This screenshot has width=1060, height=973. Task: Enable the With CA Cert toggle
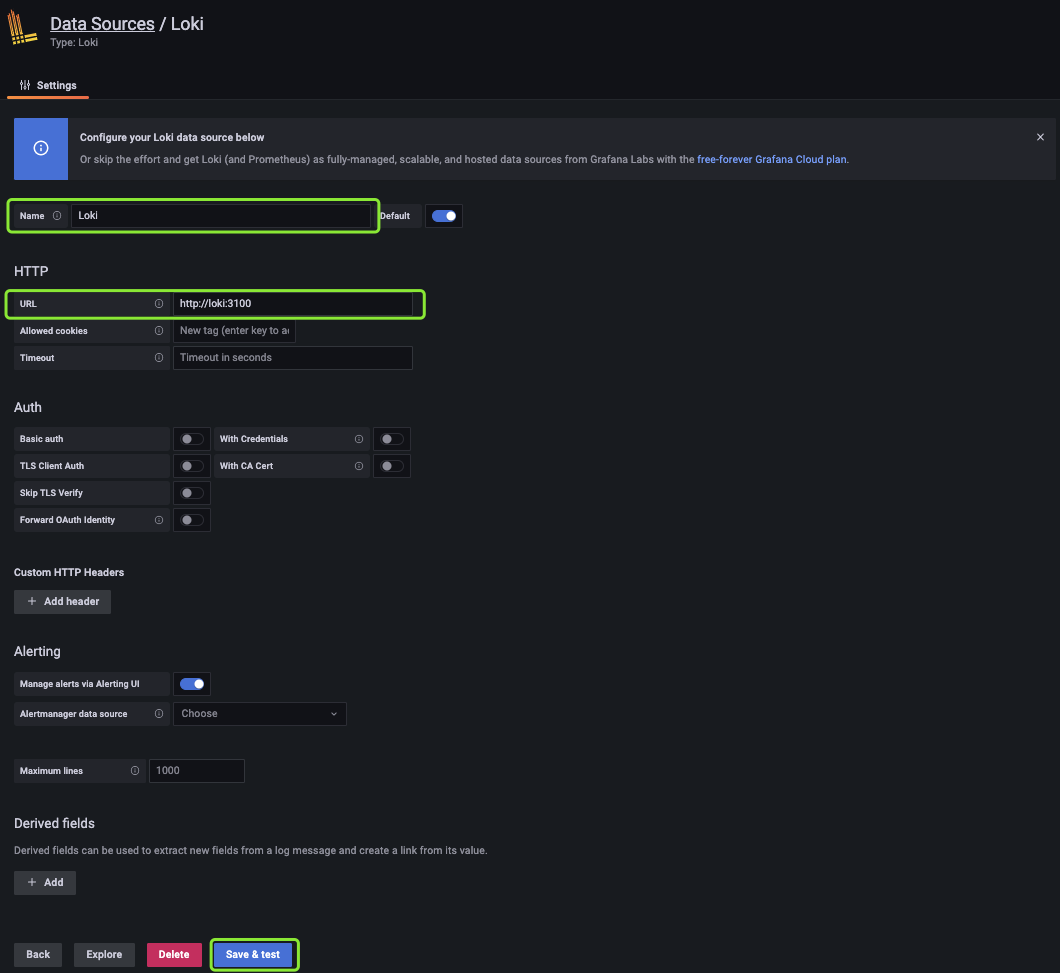[x=391, y=466]
